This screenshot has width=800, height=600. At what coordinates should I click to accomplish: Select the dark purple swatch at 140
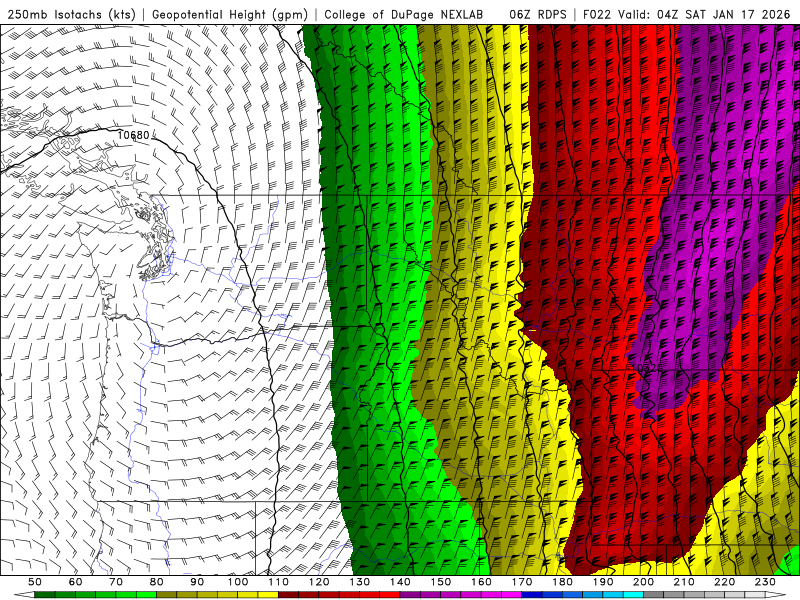click(x=410, y=594)
